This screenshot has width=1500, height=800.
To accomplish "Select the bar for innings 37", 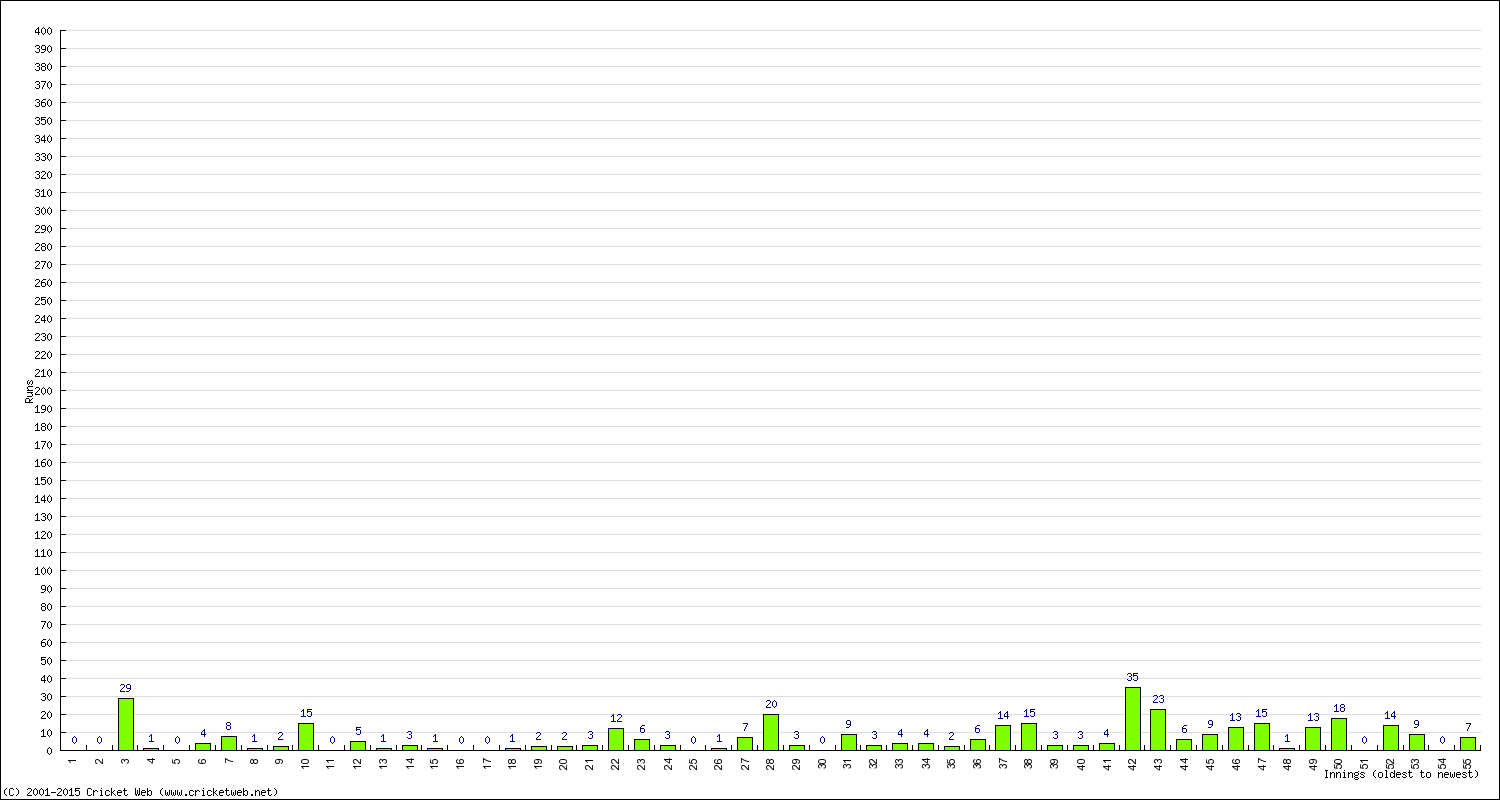I will pos(1003,737).
